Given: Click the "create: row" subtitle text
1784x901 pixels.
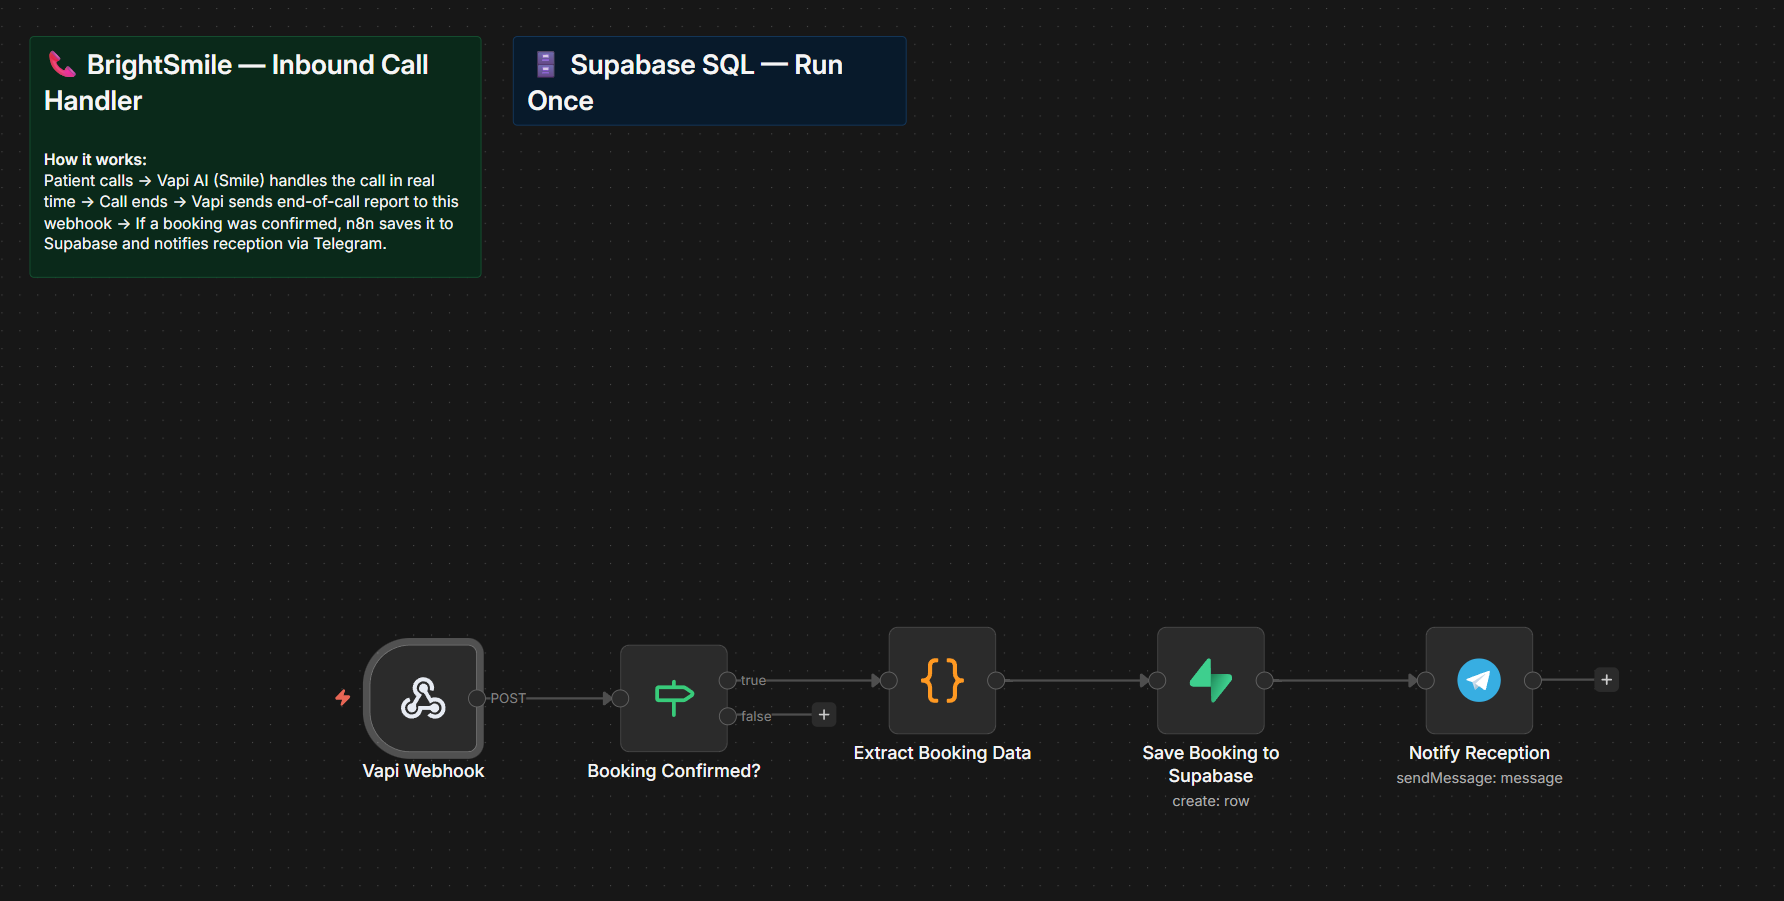Looking at the screenshot, I should click(x=1211, y=801).
